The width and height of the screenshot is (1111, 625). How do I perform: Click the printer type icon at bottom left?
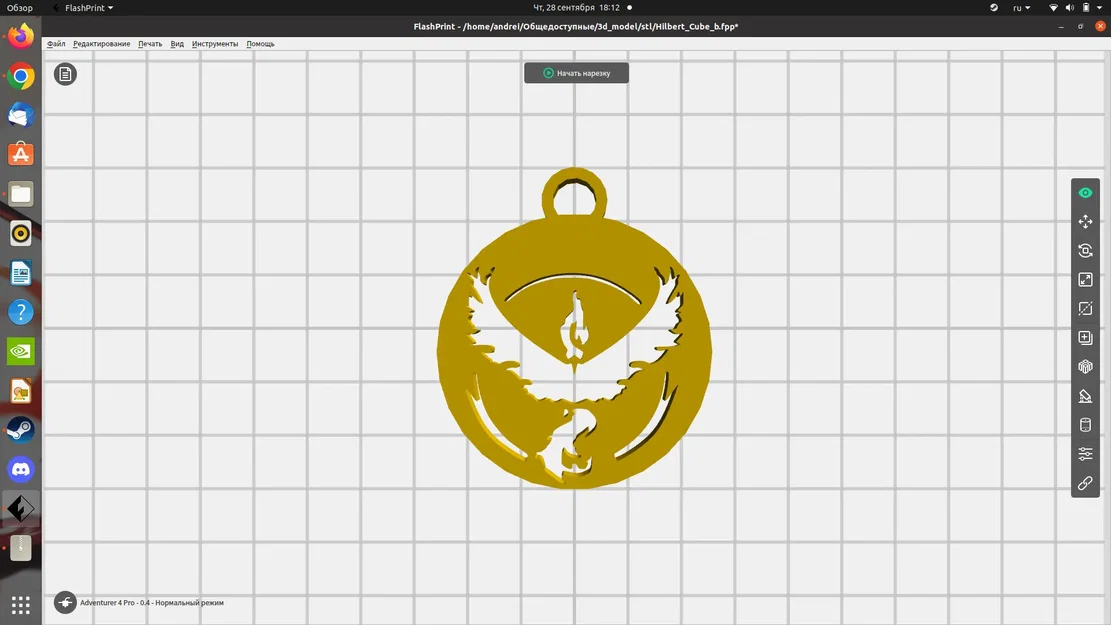(65, 602)
